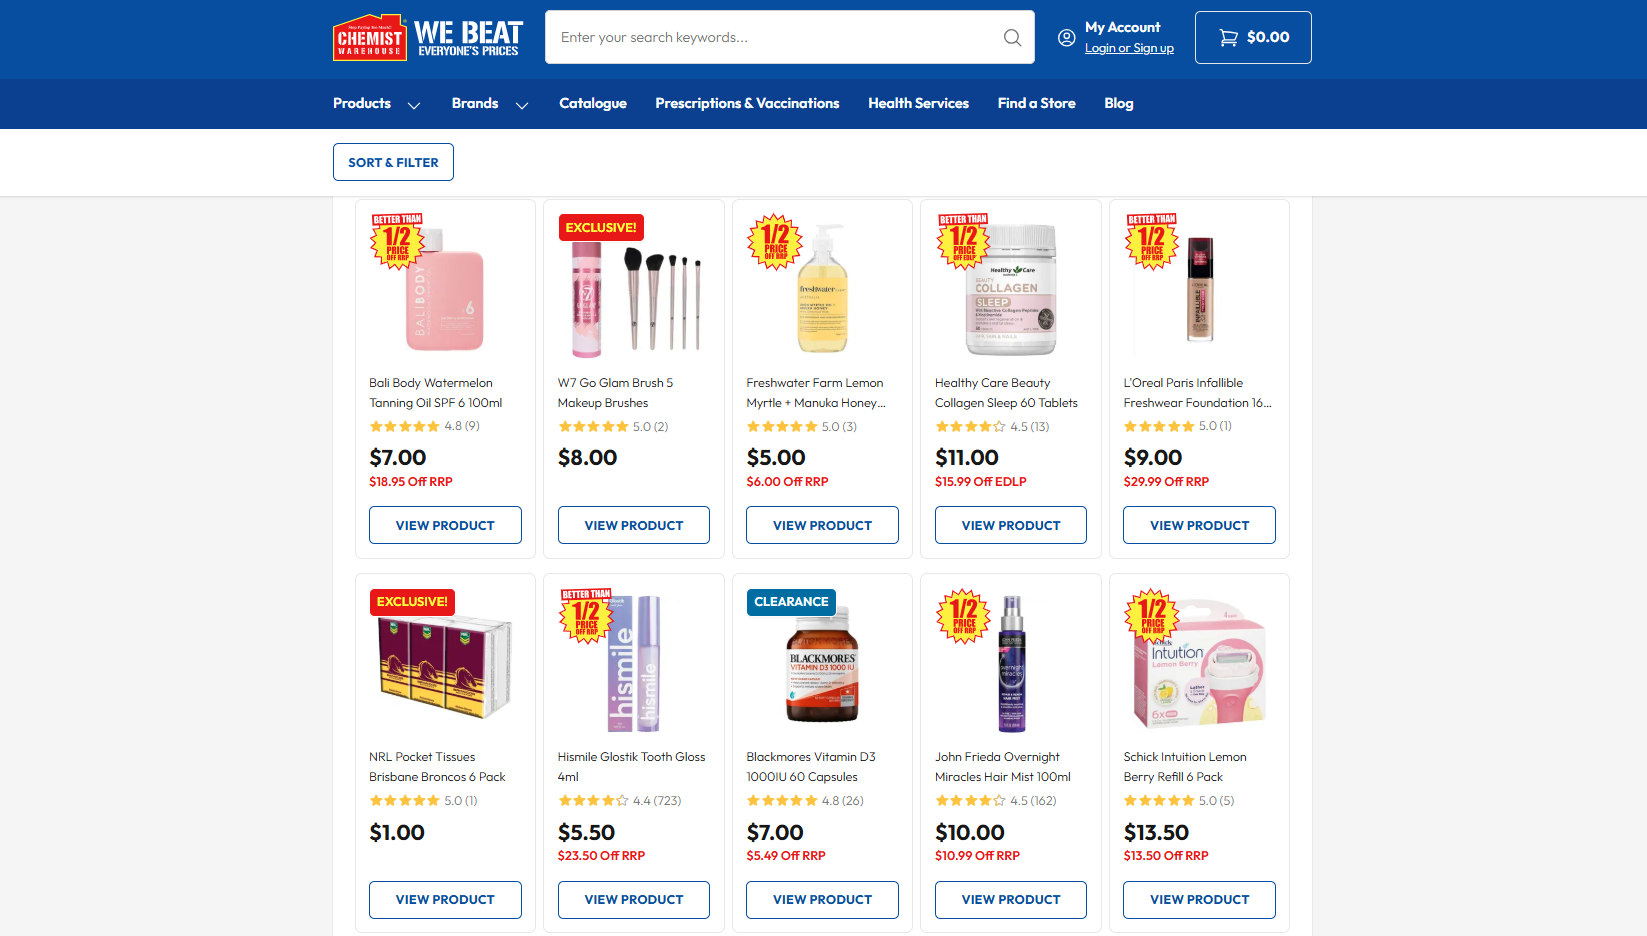The height and width of the screenshot is (936, 1647).
Task: Click the CLEARANCE badge on Blackmores Vitamin D3
Action: coord(791,601)
